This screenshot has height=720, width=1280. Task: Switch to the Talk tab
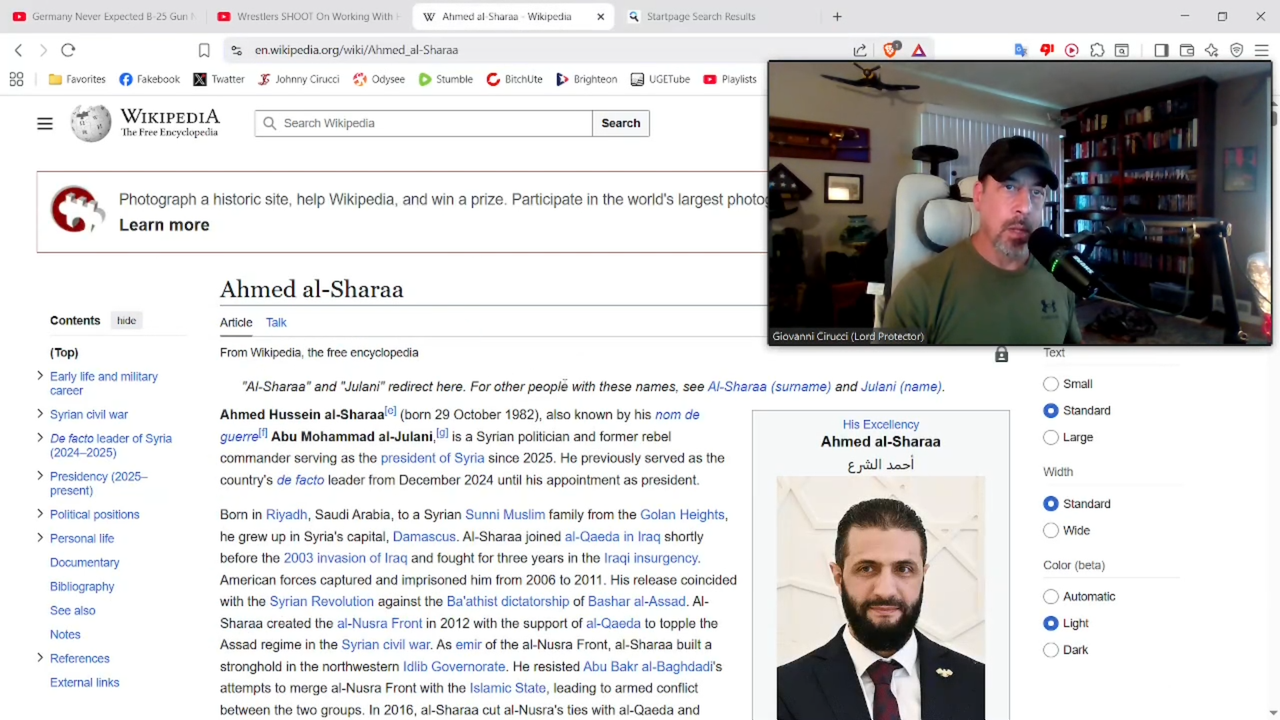(276, 322)
